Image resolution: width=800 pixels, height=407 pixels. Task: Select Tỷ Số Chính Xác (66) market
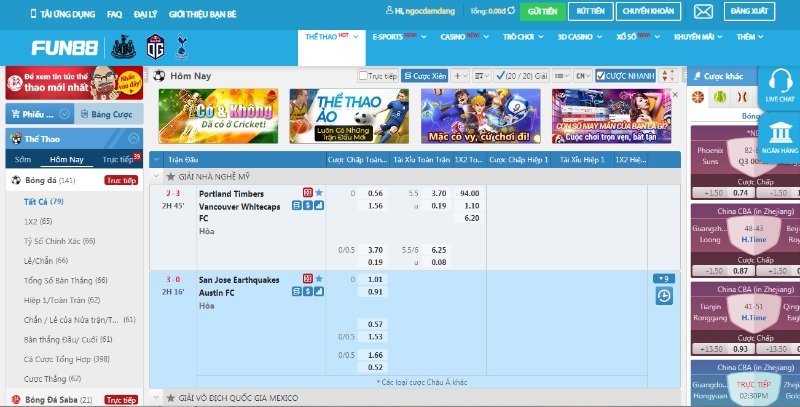[60, 241]
